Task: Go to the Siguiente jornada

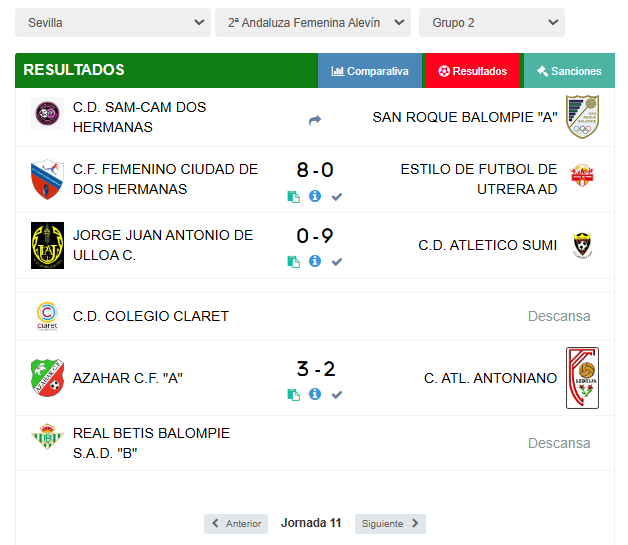Action: coord(390,524)
